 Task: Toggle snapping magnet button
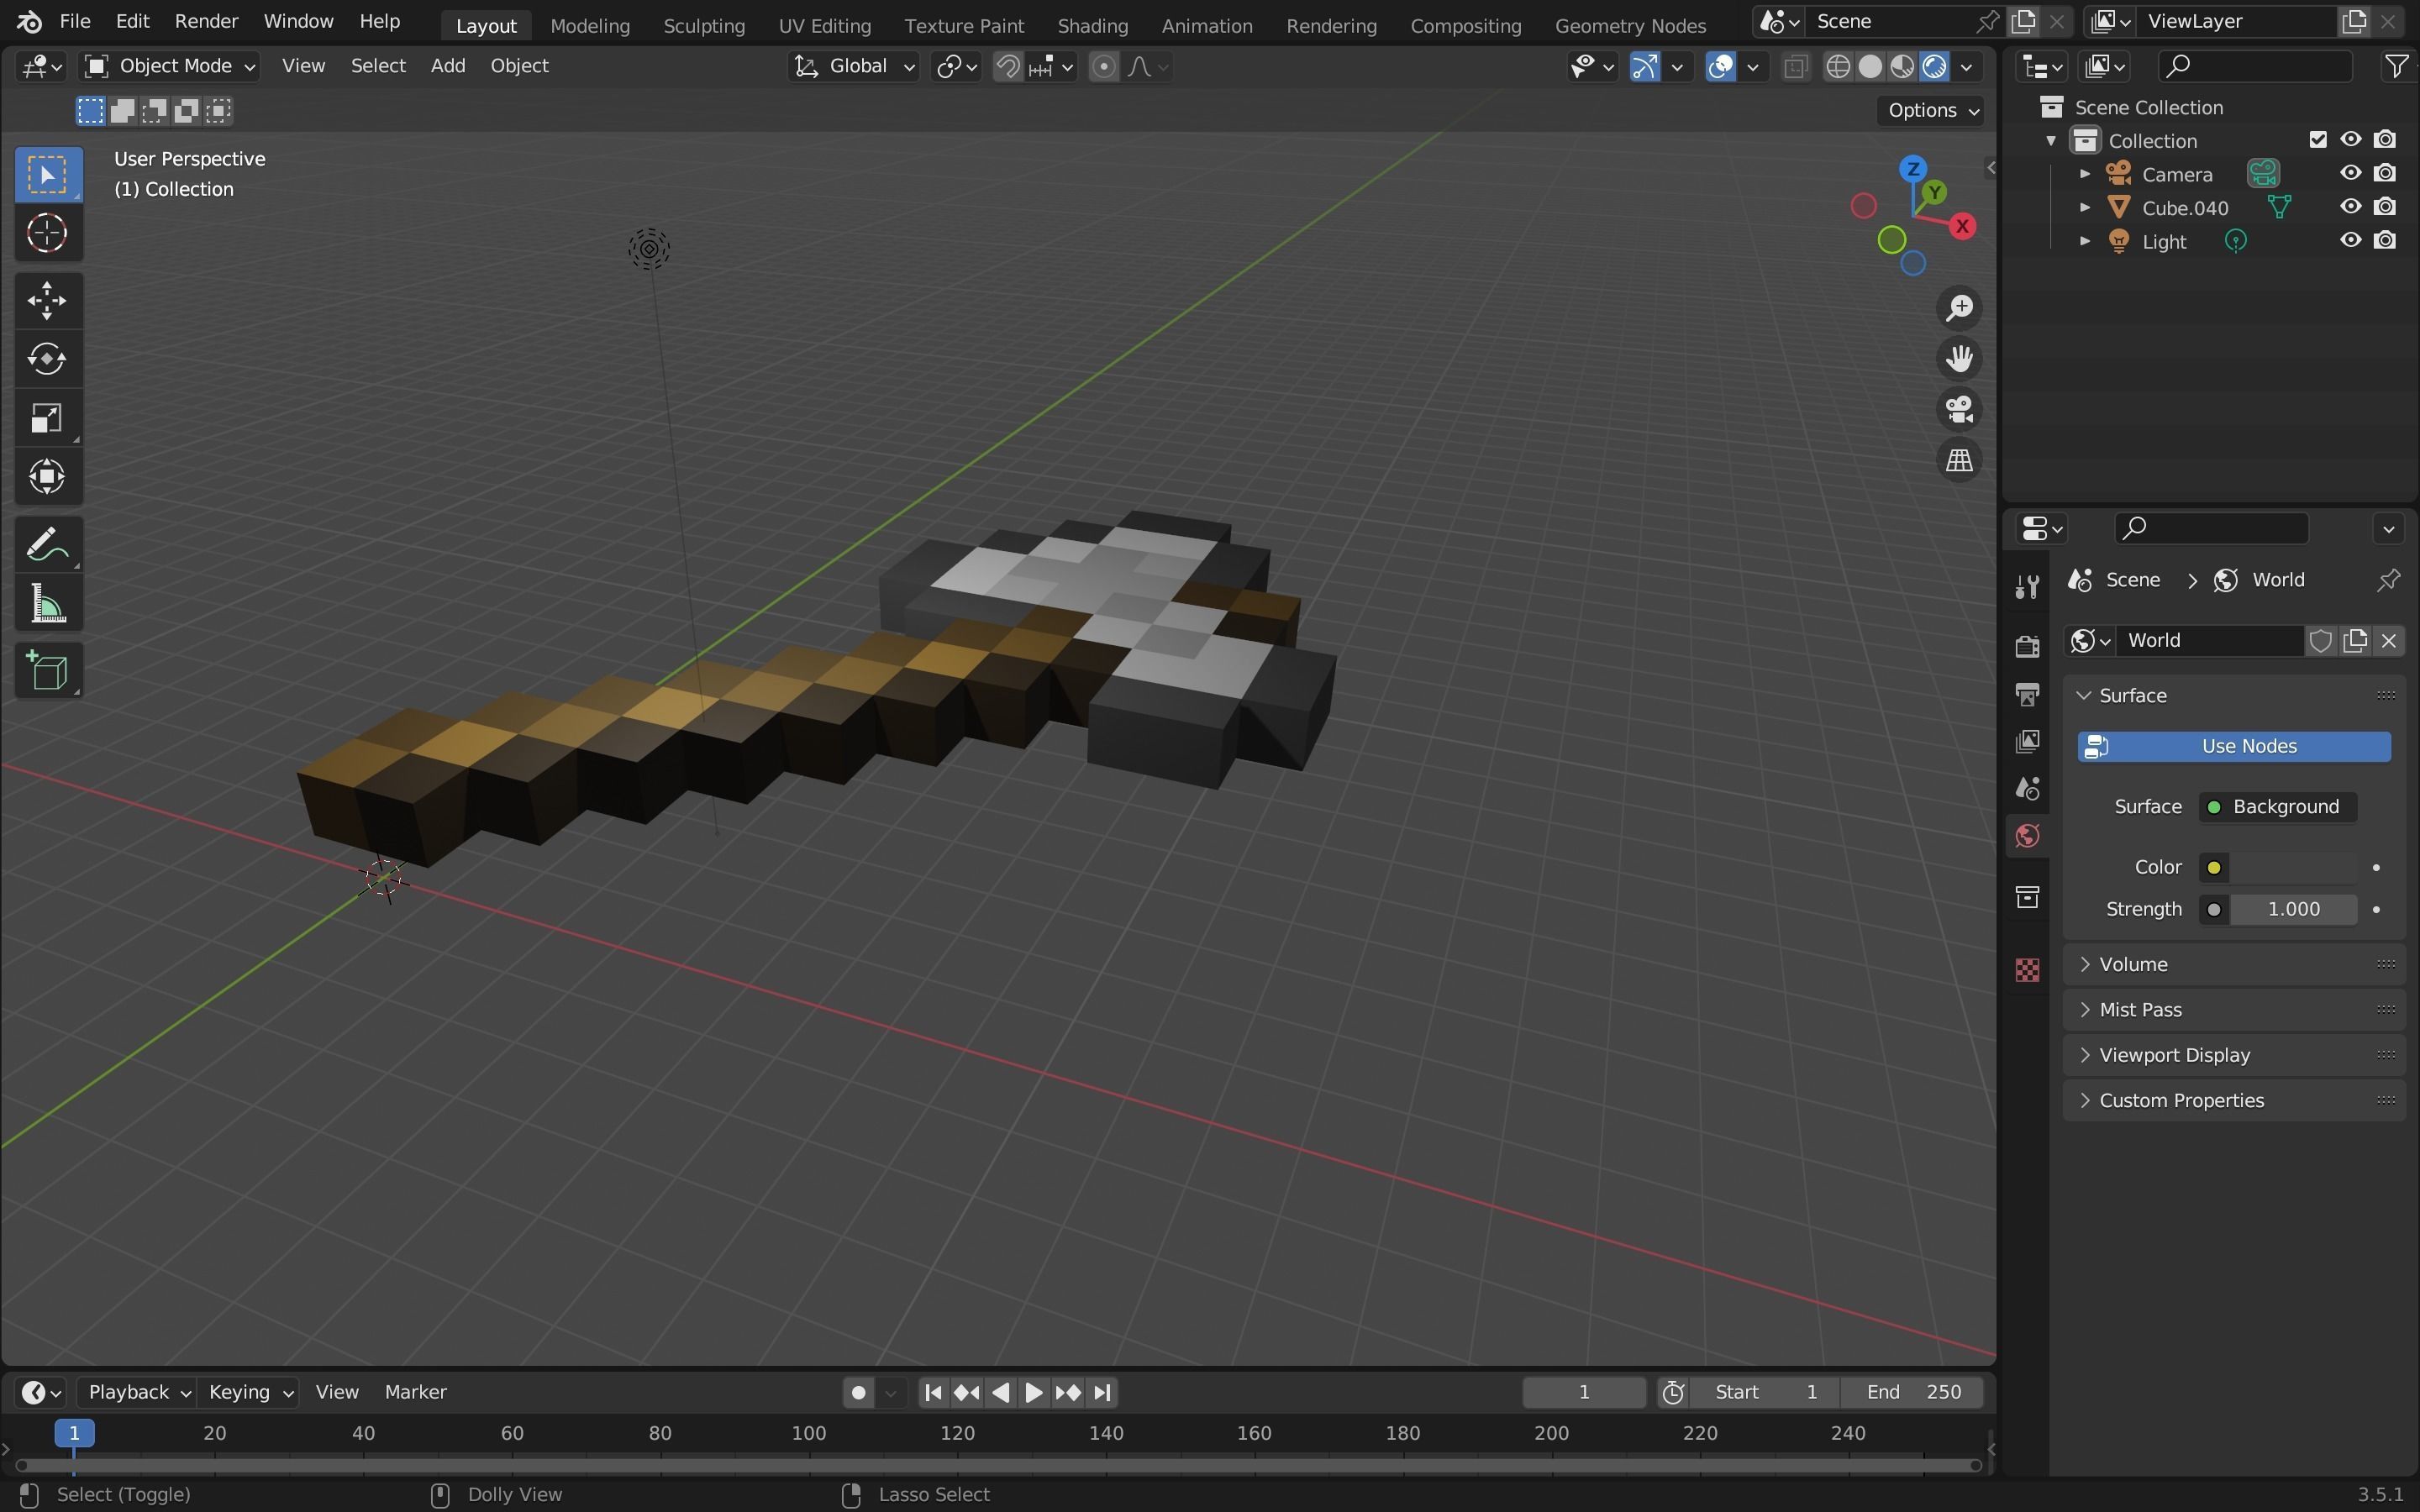coord(1008,66)
